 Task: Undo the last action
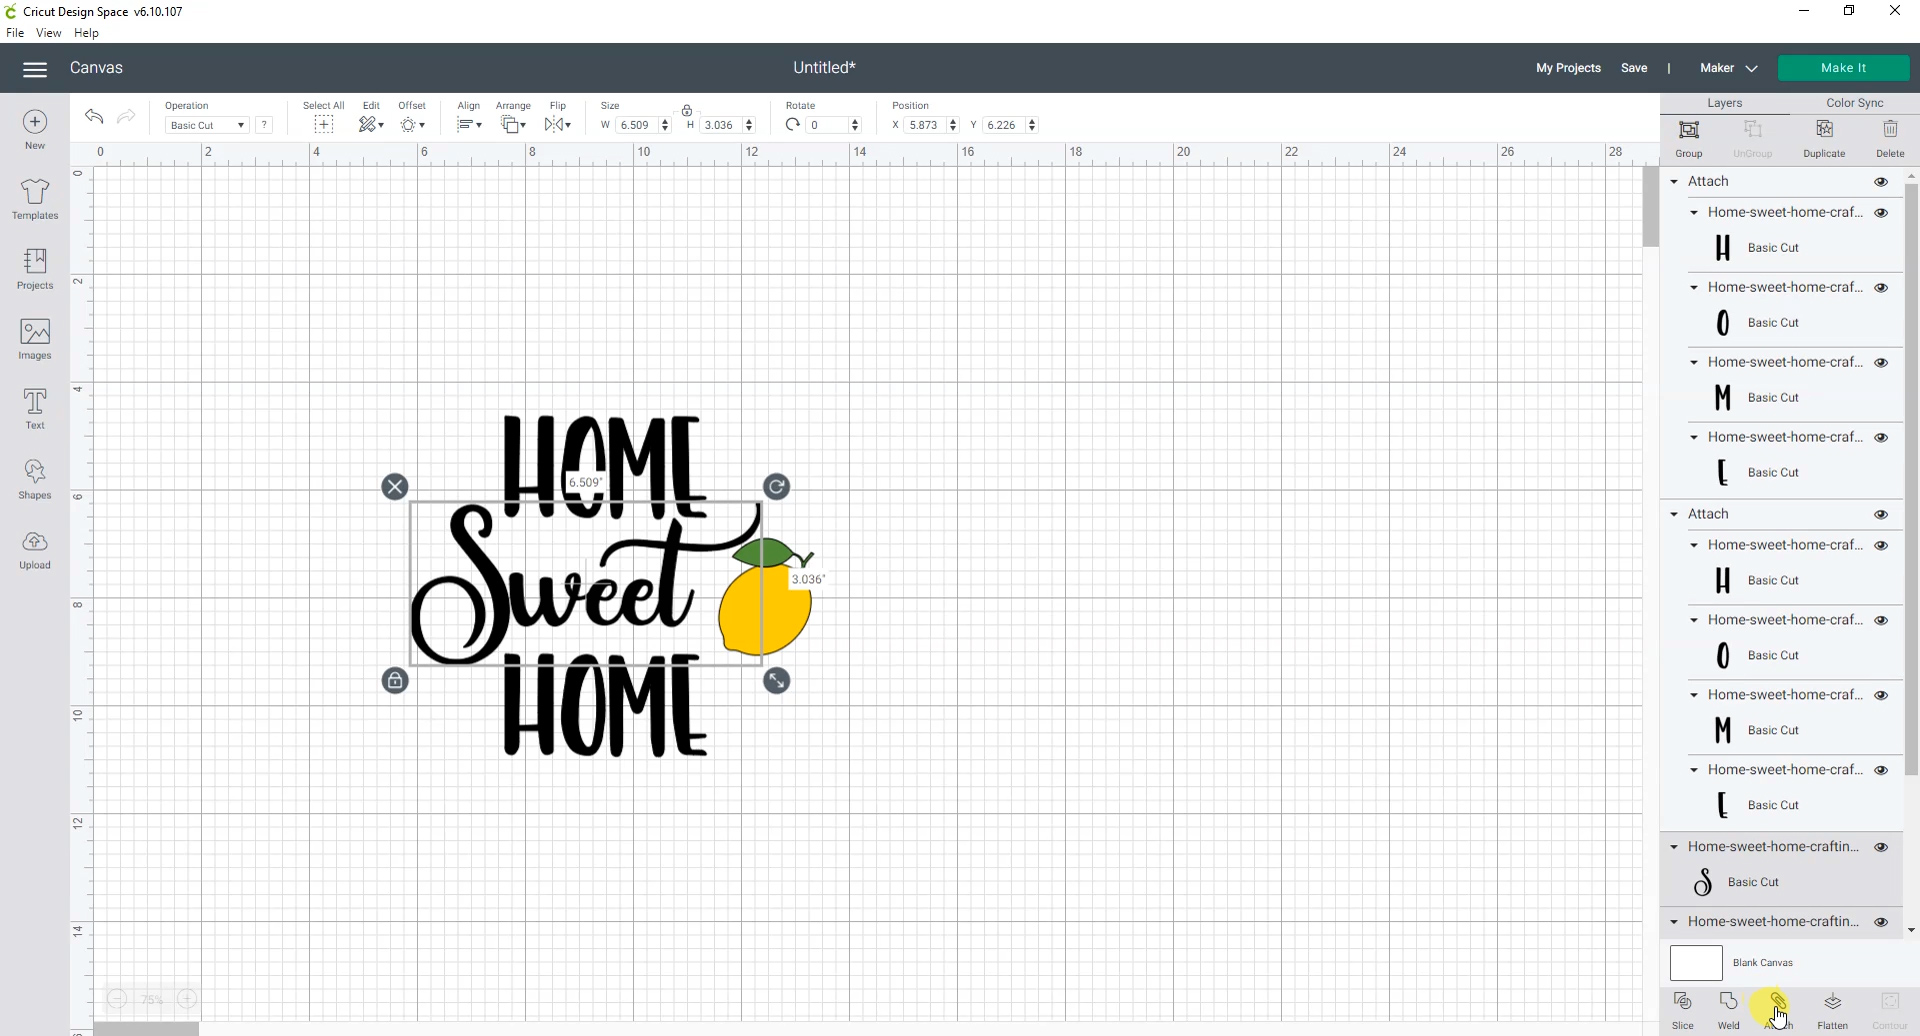click(x=94, y=117)
